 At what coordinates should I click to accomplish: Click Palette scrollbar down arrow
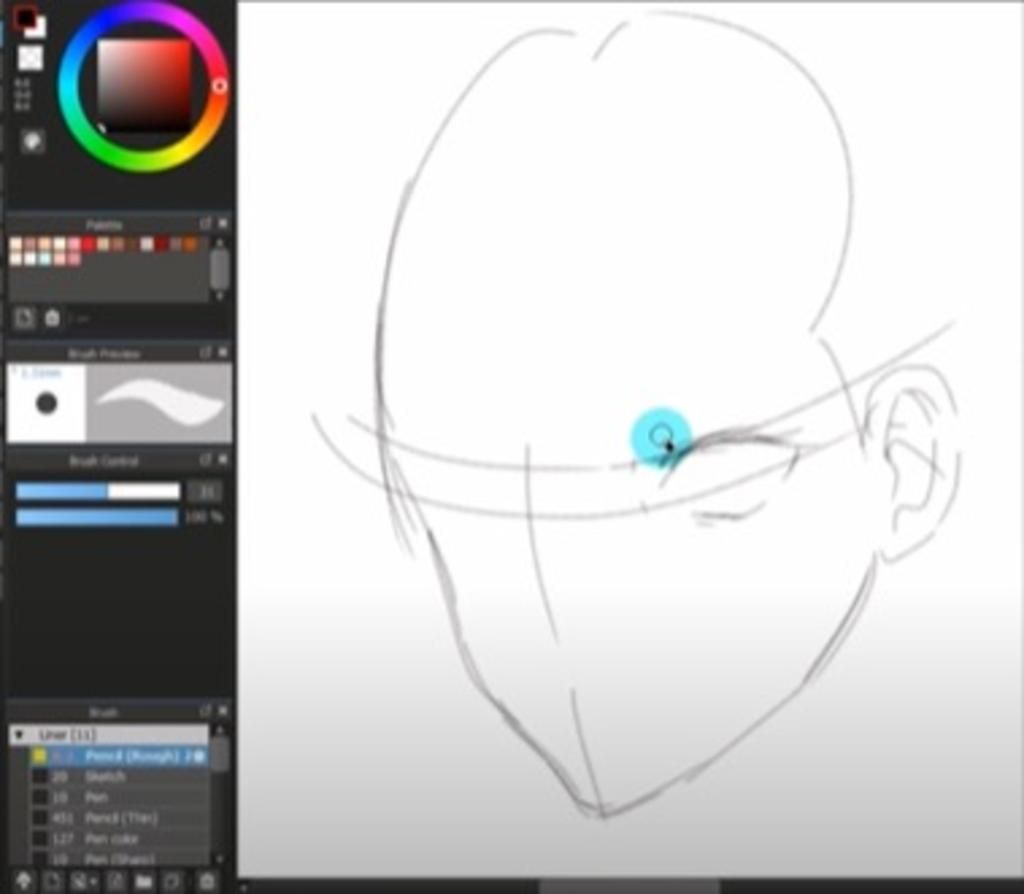coord(220,296)
